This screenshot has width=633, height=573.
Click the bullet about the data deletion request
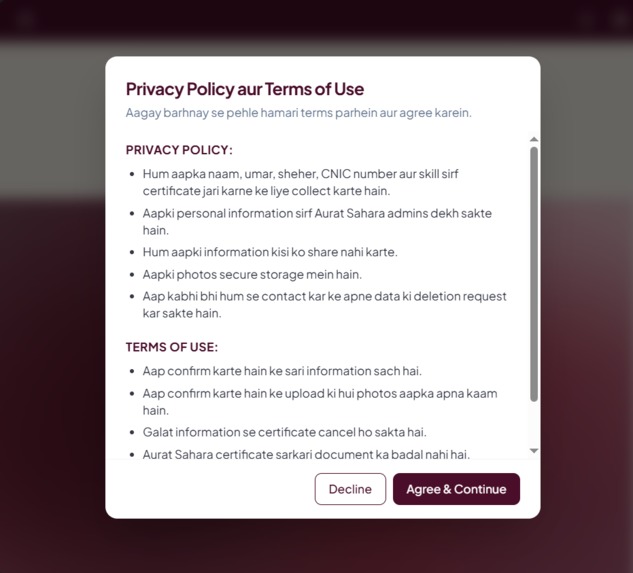(x=324, y=305)
